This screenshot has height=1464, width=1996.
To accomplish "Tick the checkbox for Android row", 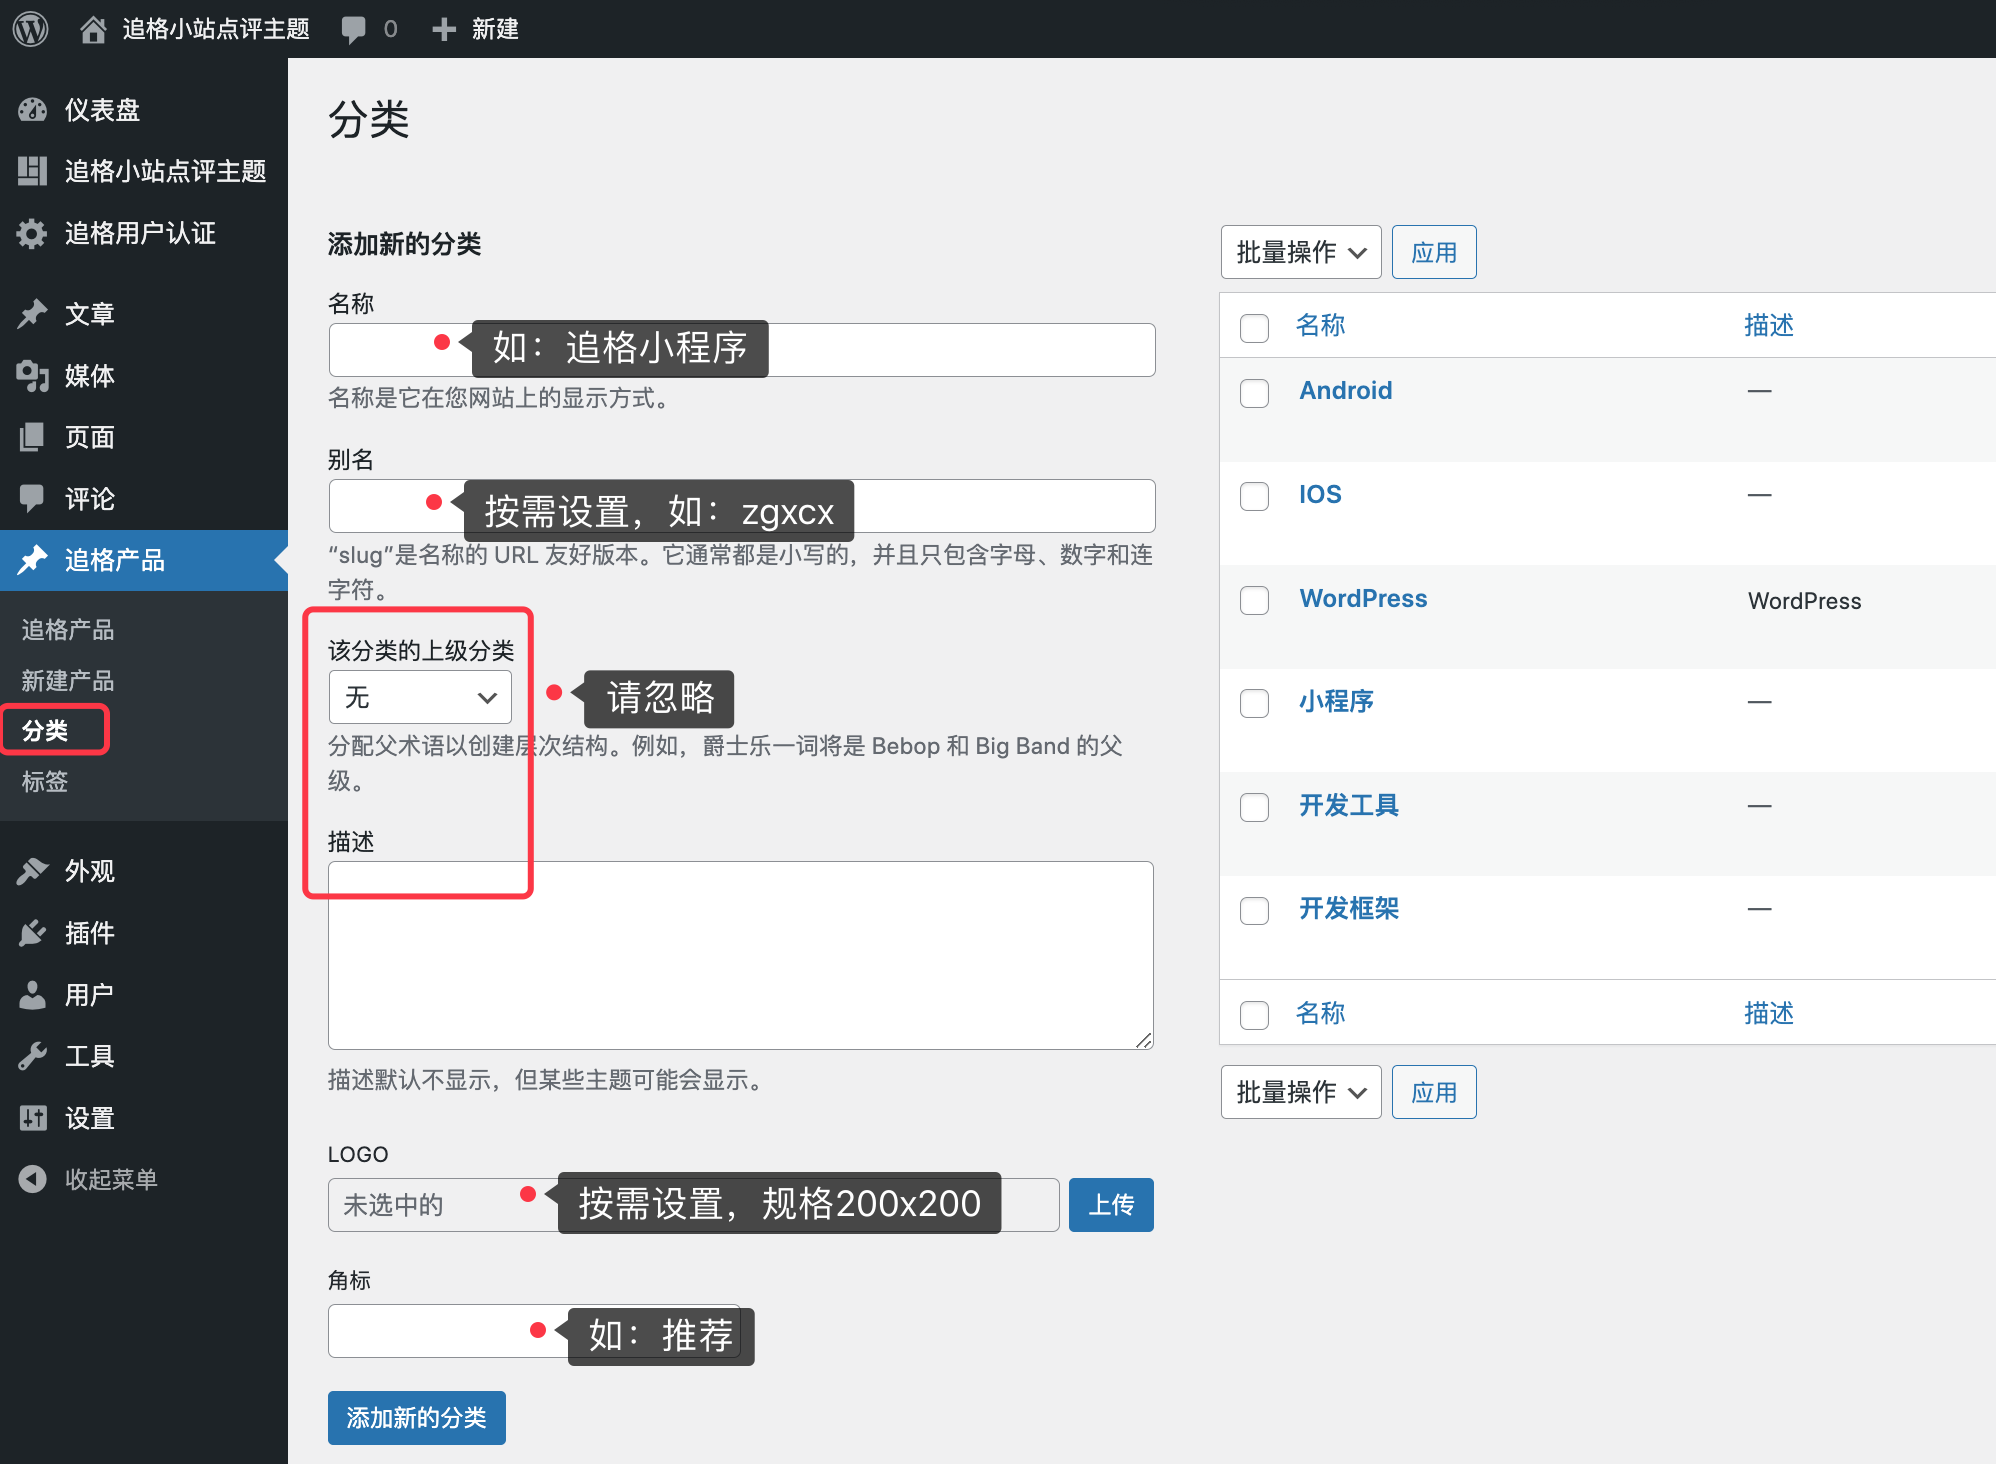I will pyautogui.click(x=1254, y=393).
